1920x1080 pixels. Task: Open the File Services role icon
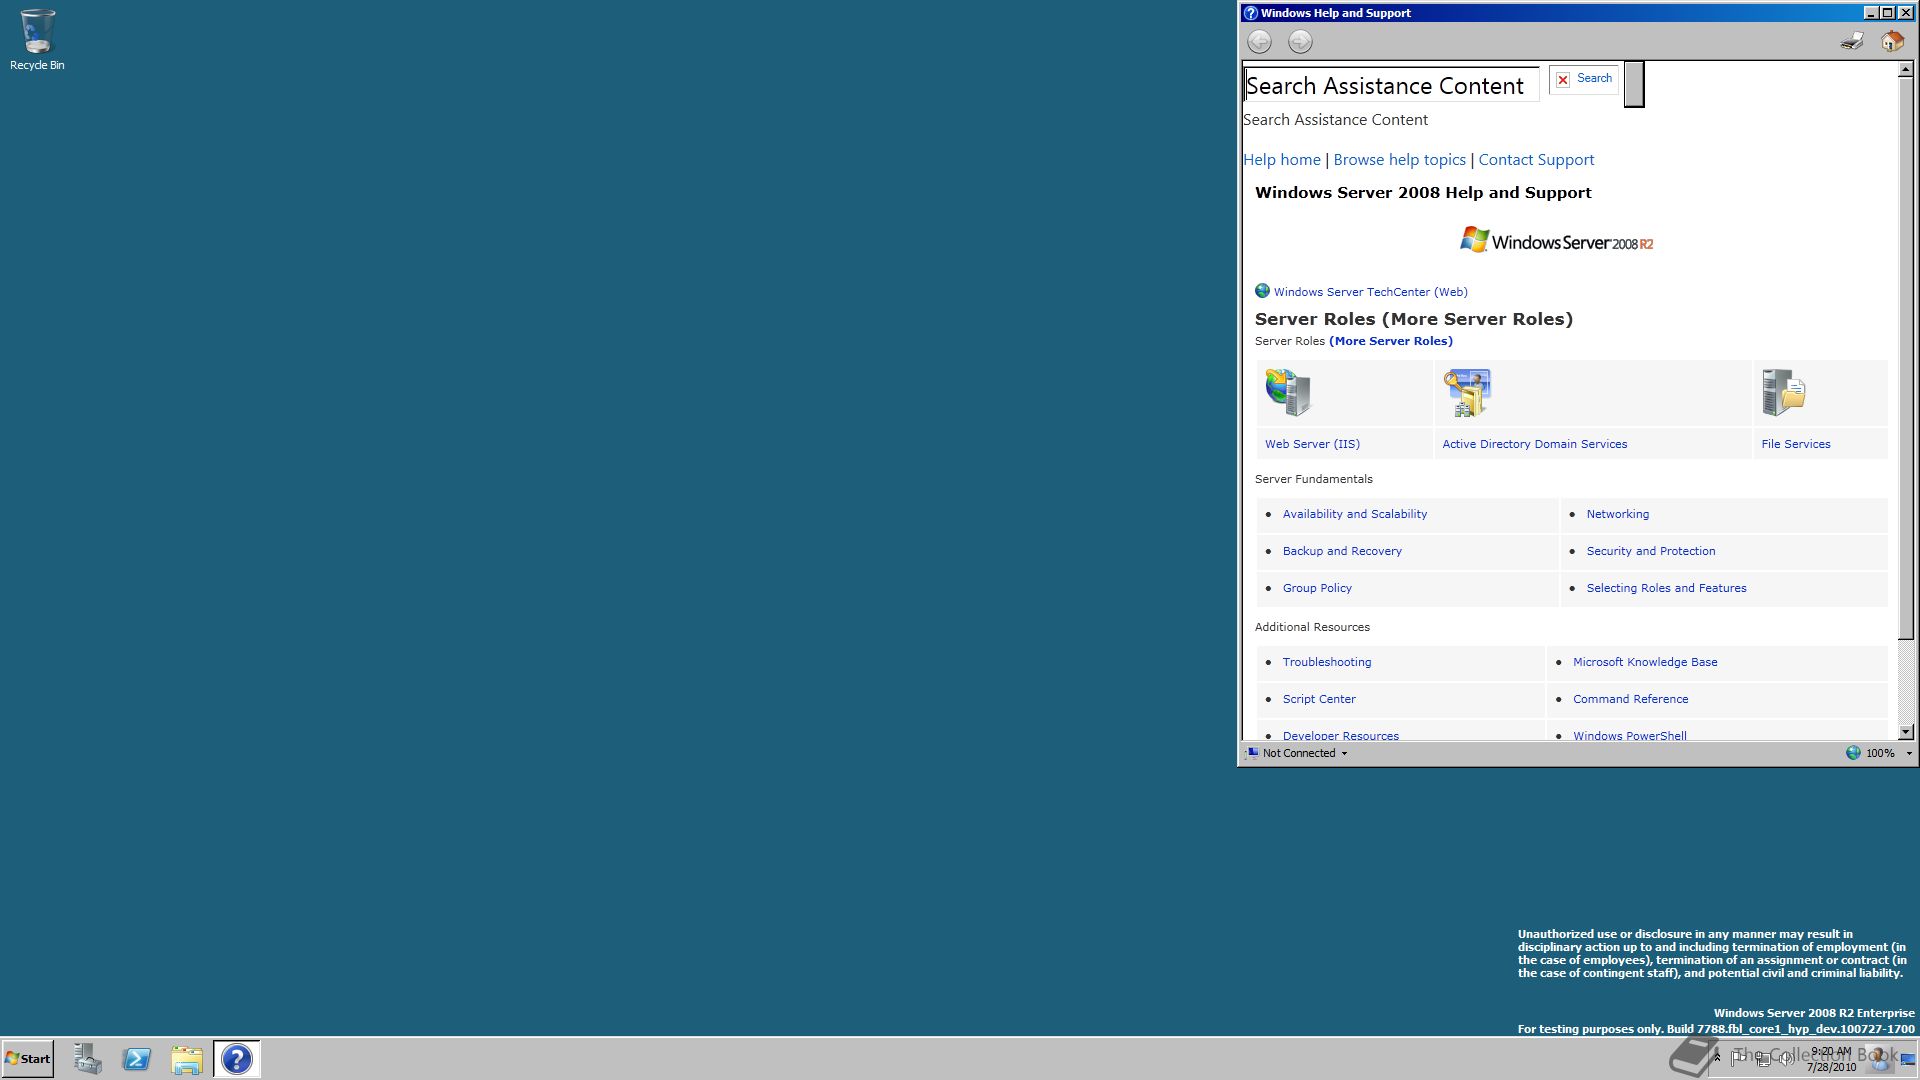tap(1784, 392)
